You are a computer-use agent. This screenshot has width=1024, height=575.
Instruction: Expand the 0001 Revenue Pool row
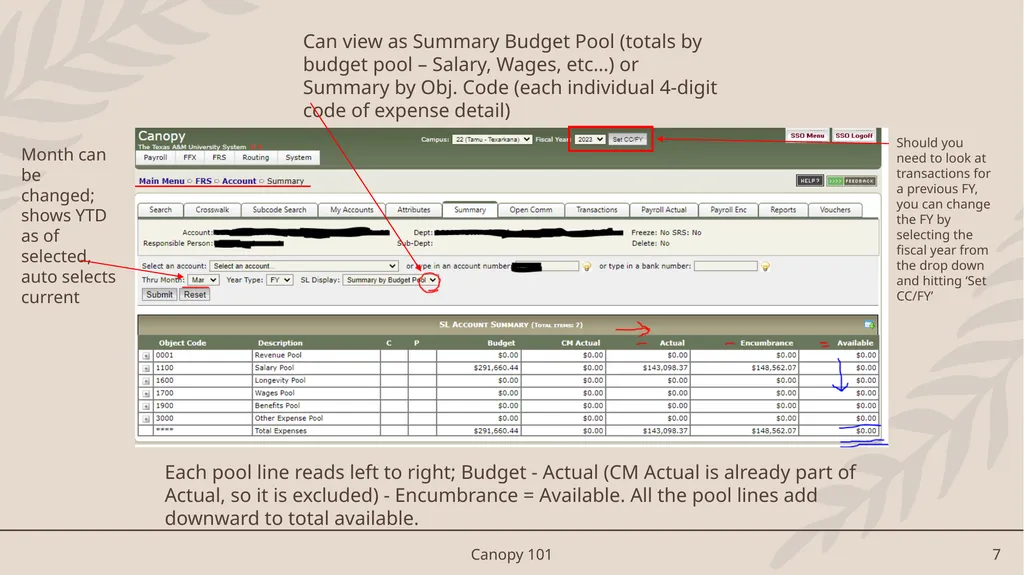(x=146, y=356)
